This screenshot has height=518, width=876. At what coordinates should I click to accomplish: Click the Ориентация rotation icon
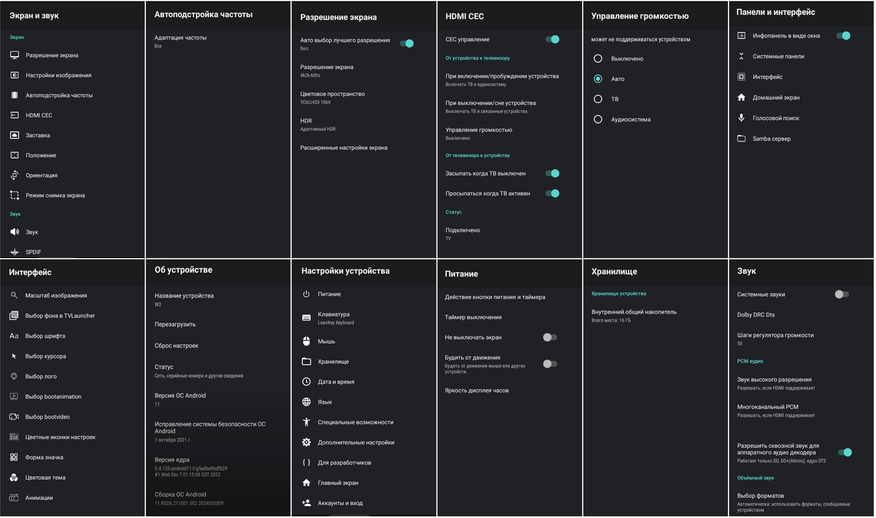(15, 175)
